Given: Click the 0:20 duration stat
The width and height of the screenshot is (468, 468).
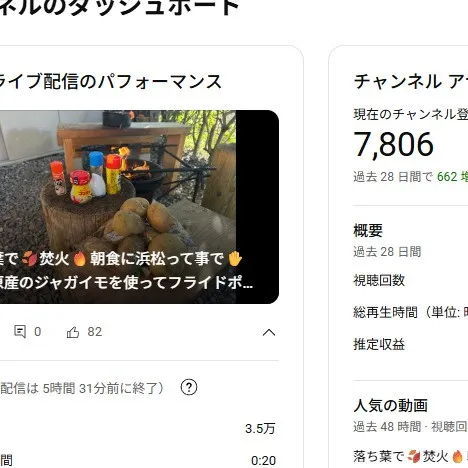Looking at the screenshot, I should click(x=263, y=461).
